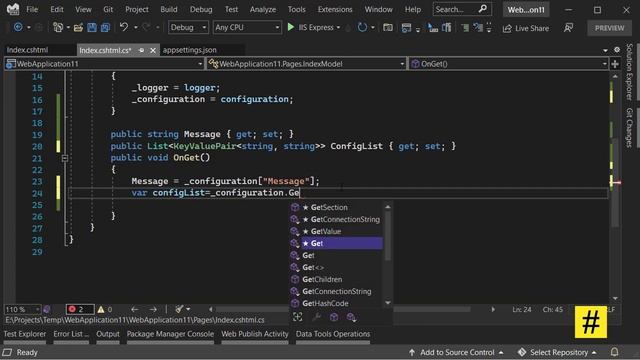Collapse the OnGet method outline expander

tap(65, 158)
